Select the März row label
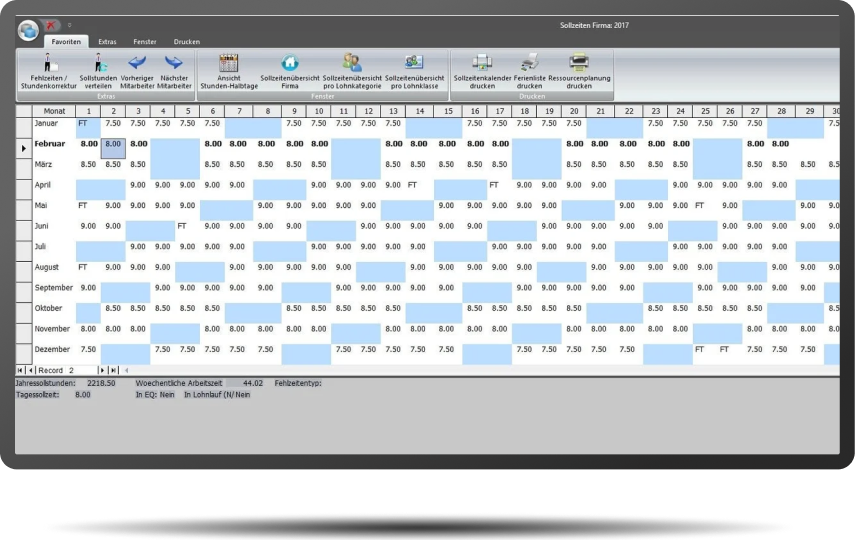Viewport: 855px width, 540px height. tap(43, 164)
